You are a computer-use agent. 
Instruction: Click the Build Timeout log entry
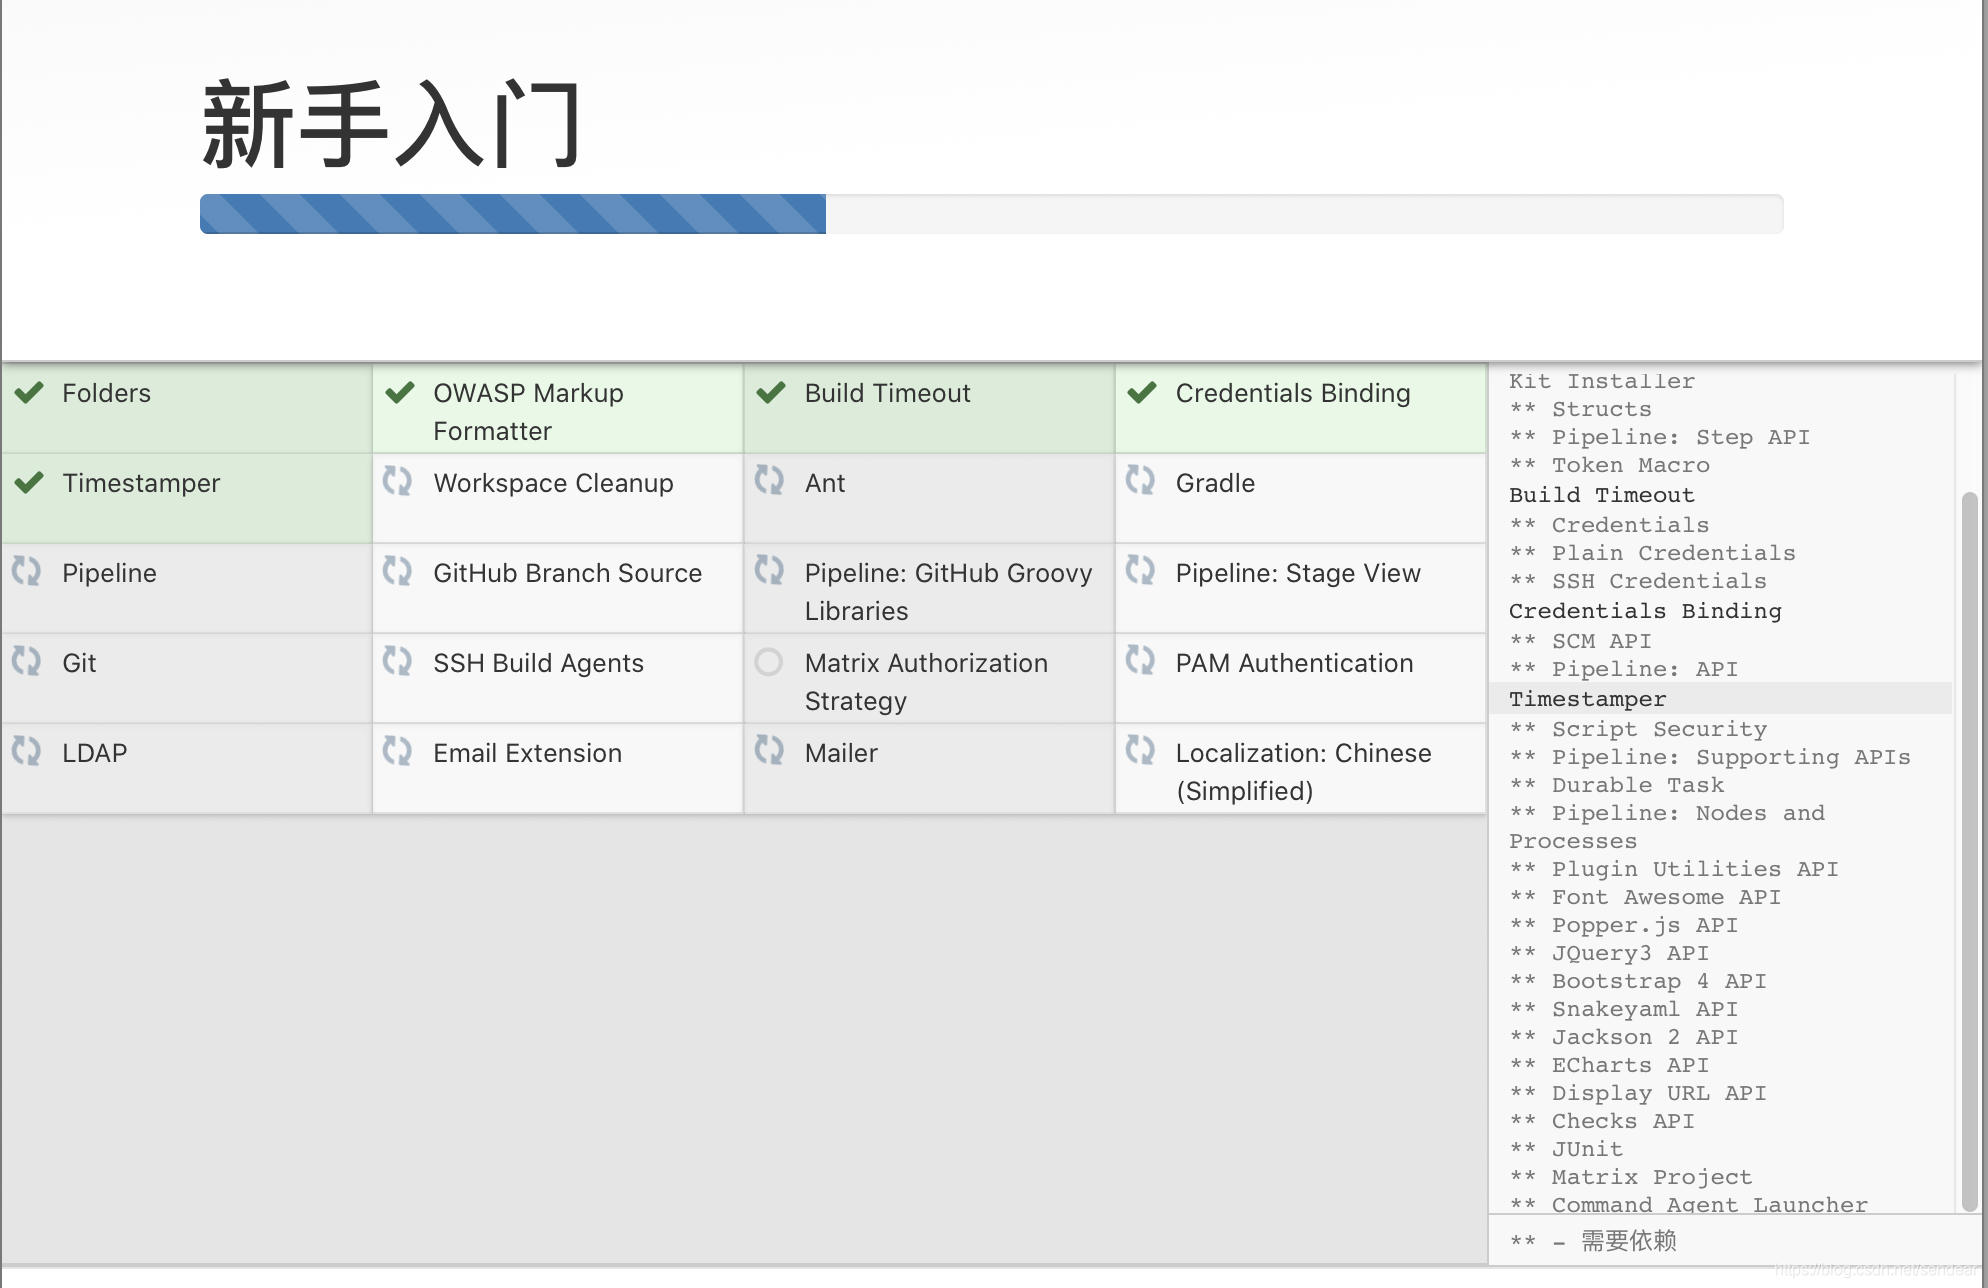coord(1602,495)
